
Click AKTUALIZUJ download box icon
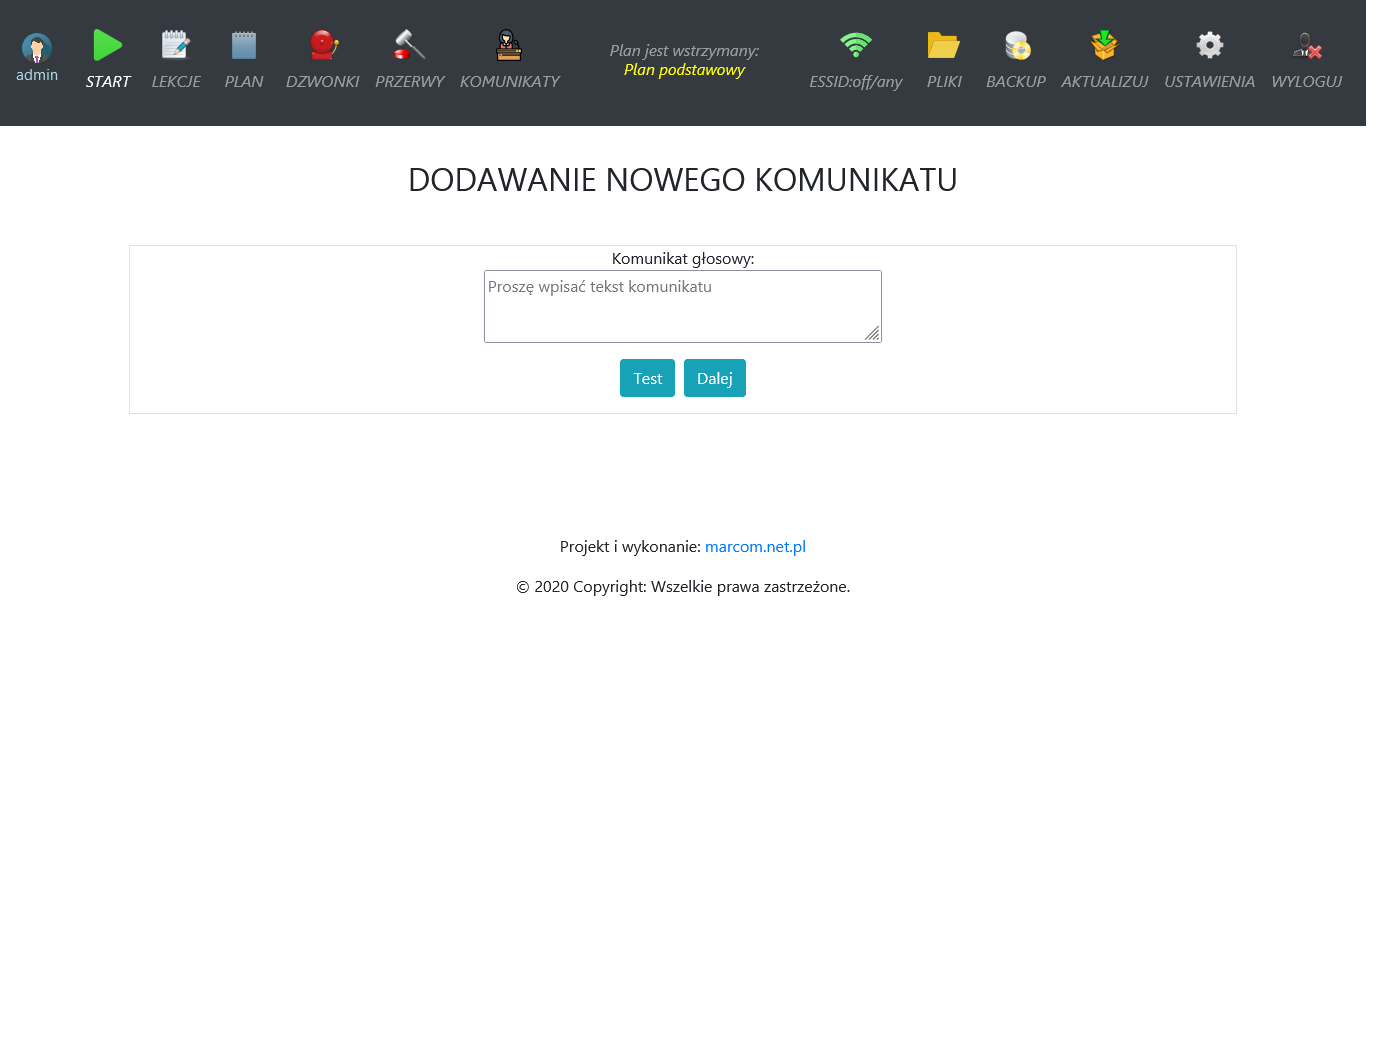coord(1105,45)
